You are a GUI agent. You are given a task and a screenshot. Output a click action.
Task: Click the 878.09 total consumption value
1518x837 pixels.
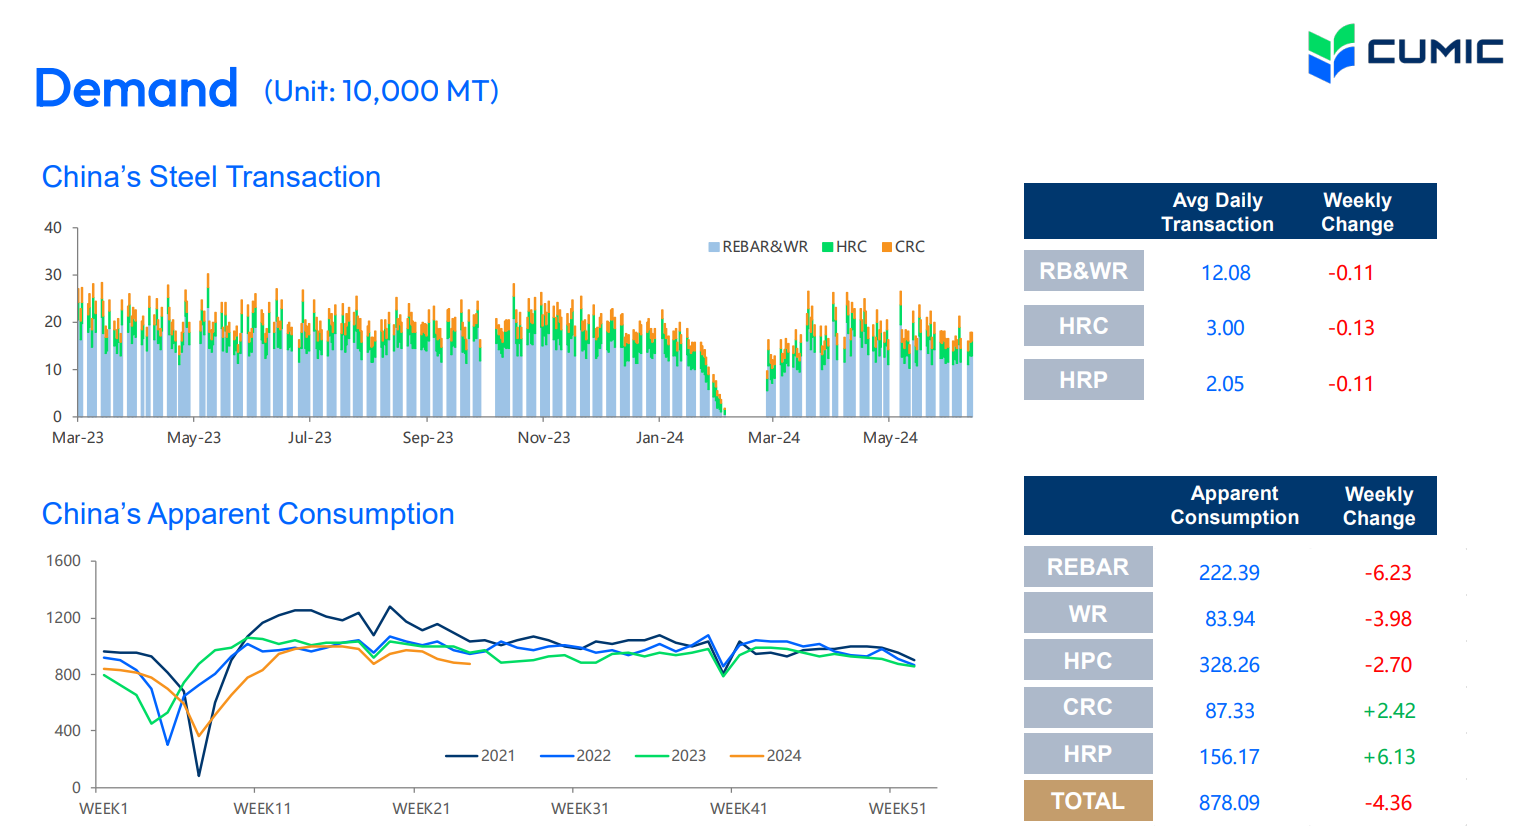(x=1229, y=803)
